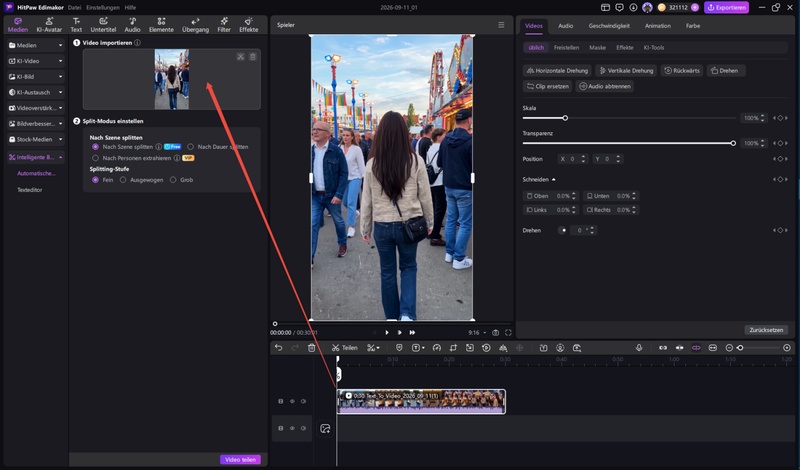
Task: Click the speed gauge icon in timeline toolbar
Action: click(x=437, y=348)
